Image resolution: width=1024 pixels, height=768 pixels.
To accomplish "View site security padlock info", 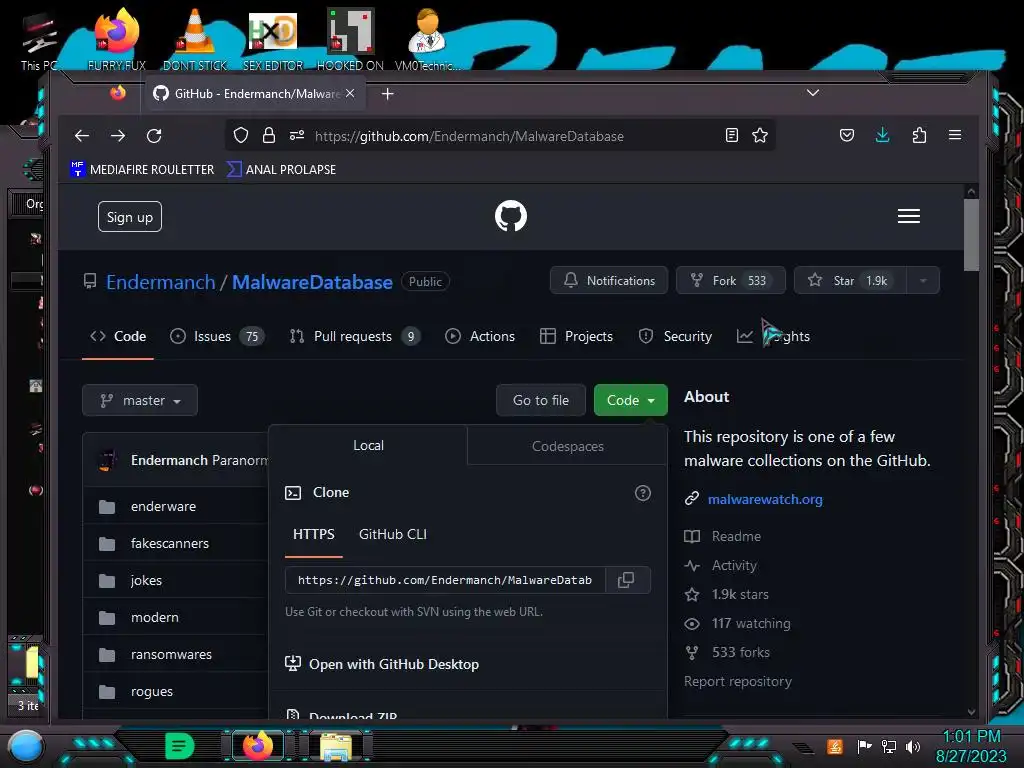I will [268, 135].
